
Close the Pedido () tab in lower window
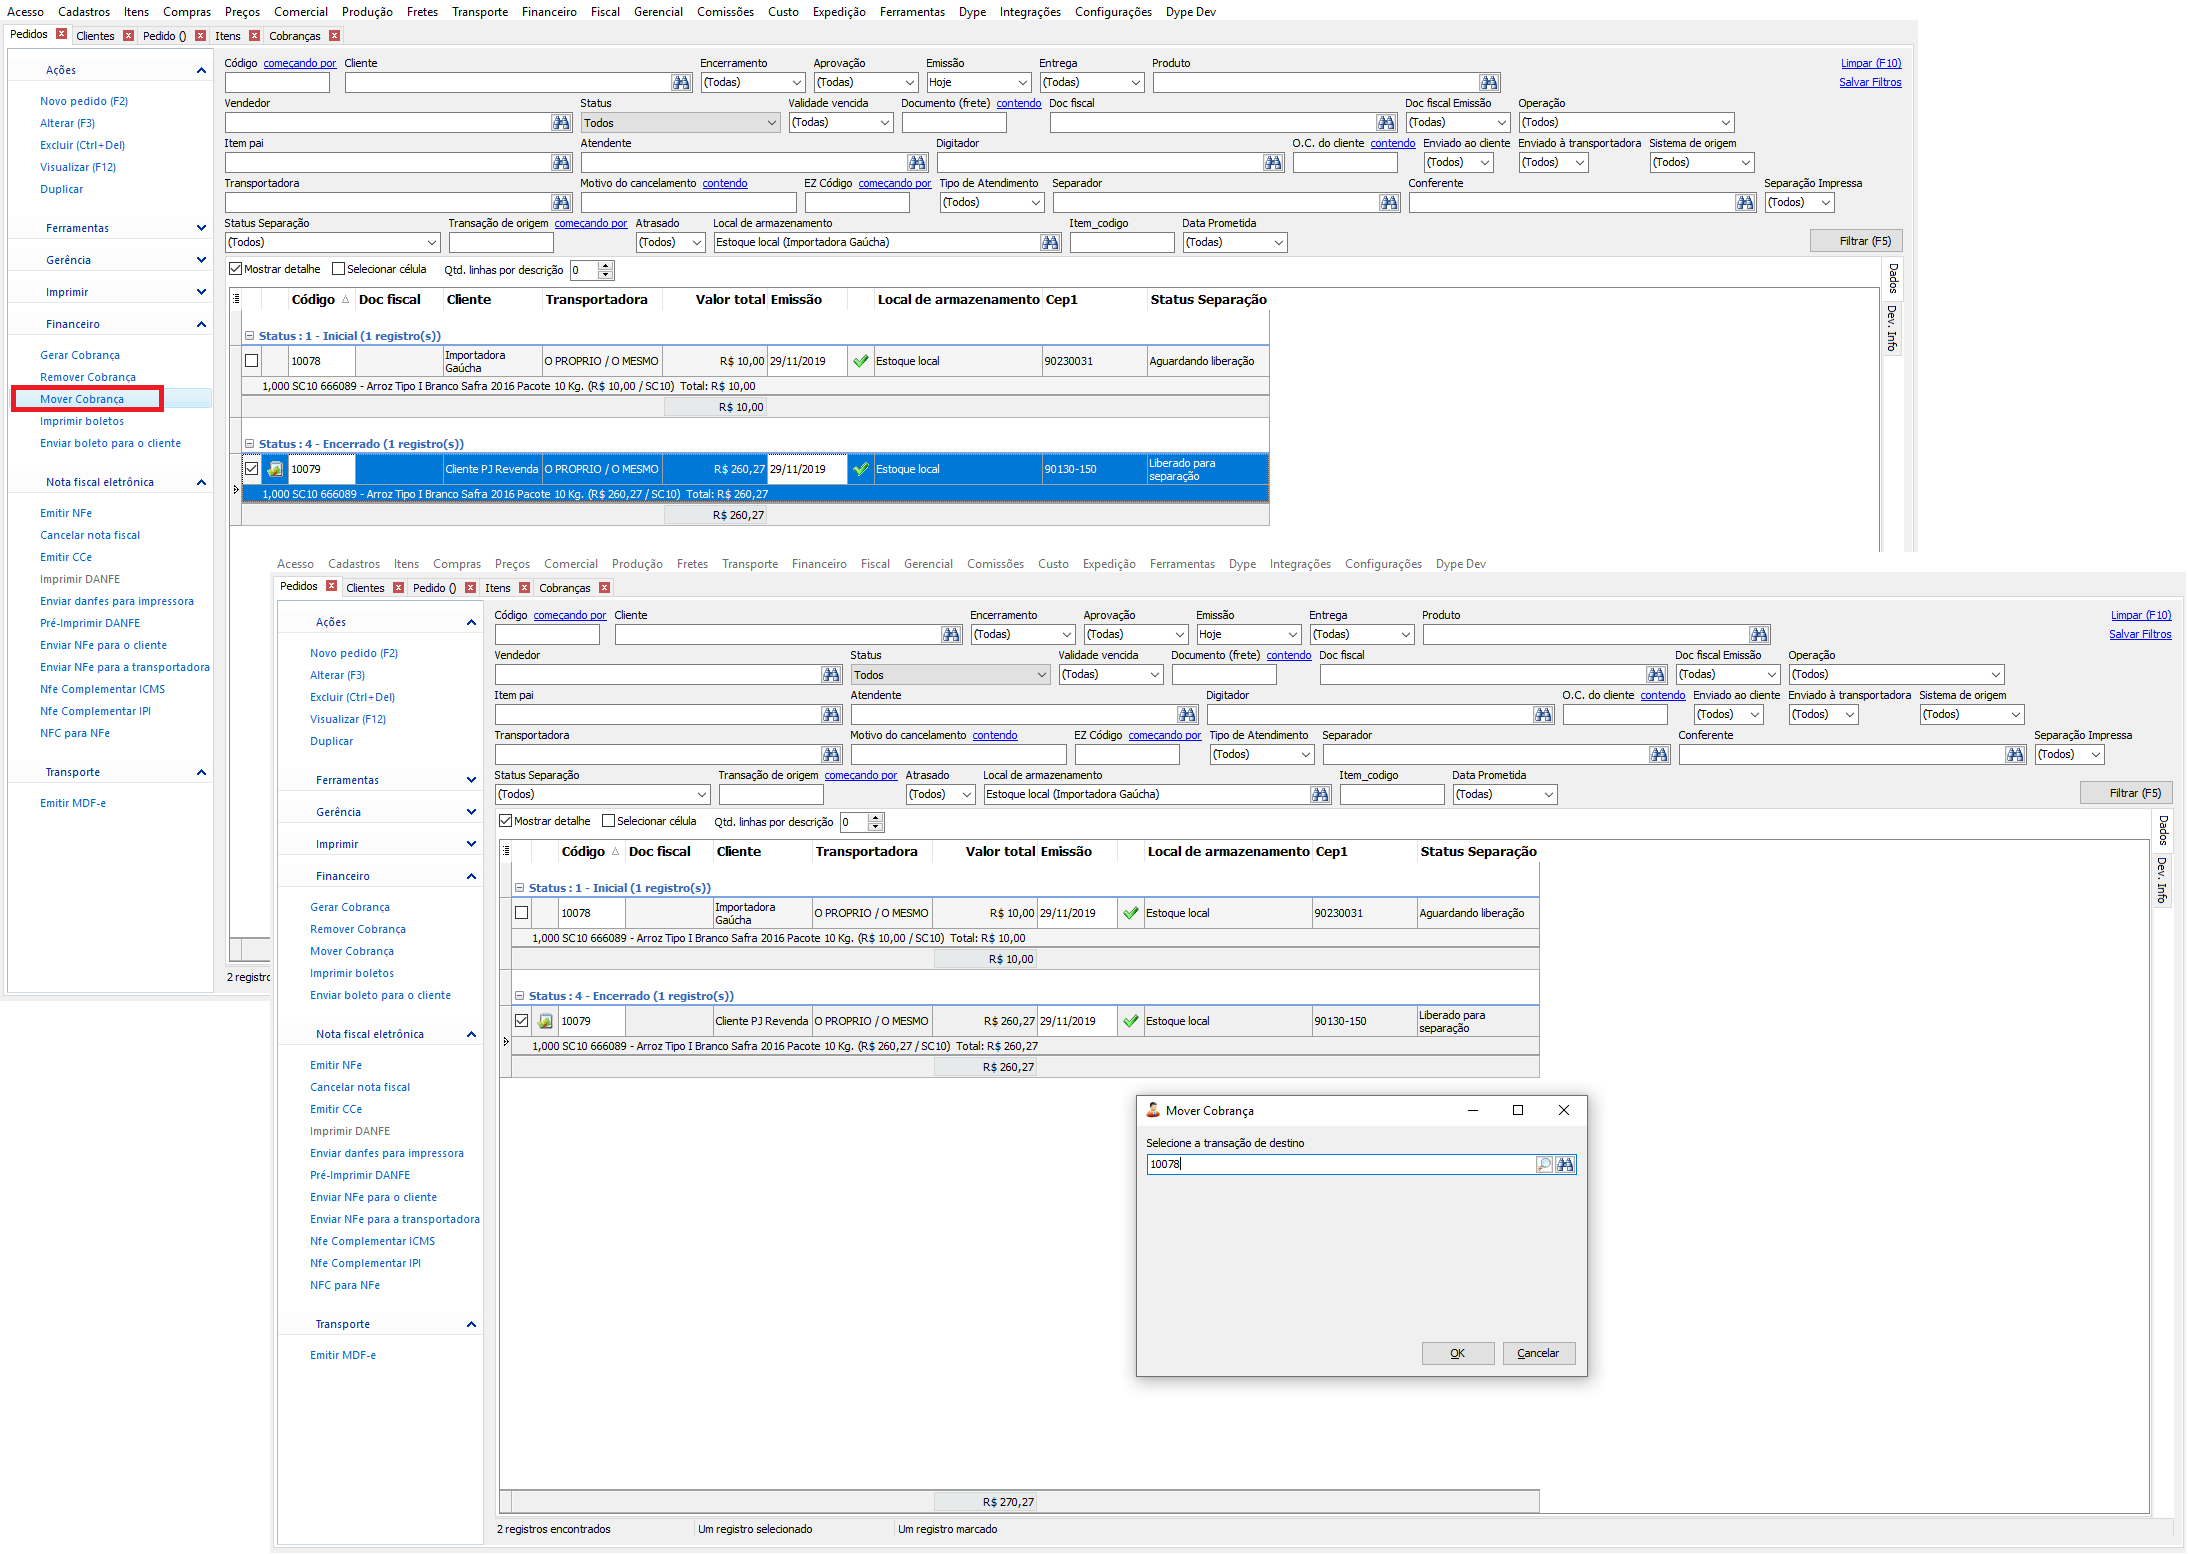click(470, 588)
